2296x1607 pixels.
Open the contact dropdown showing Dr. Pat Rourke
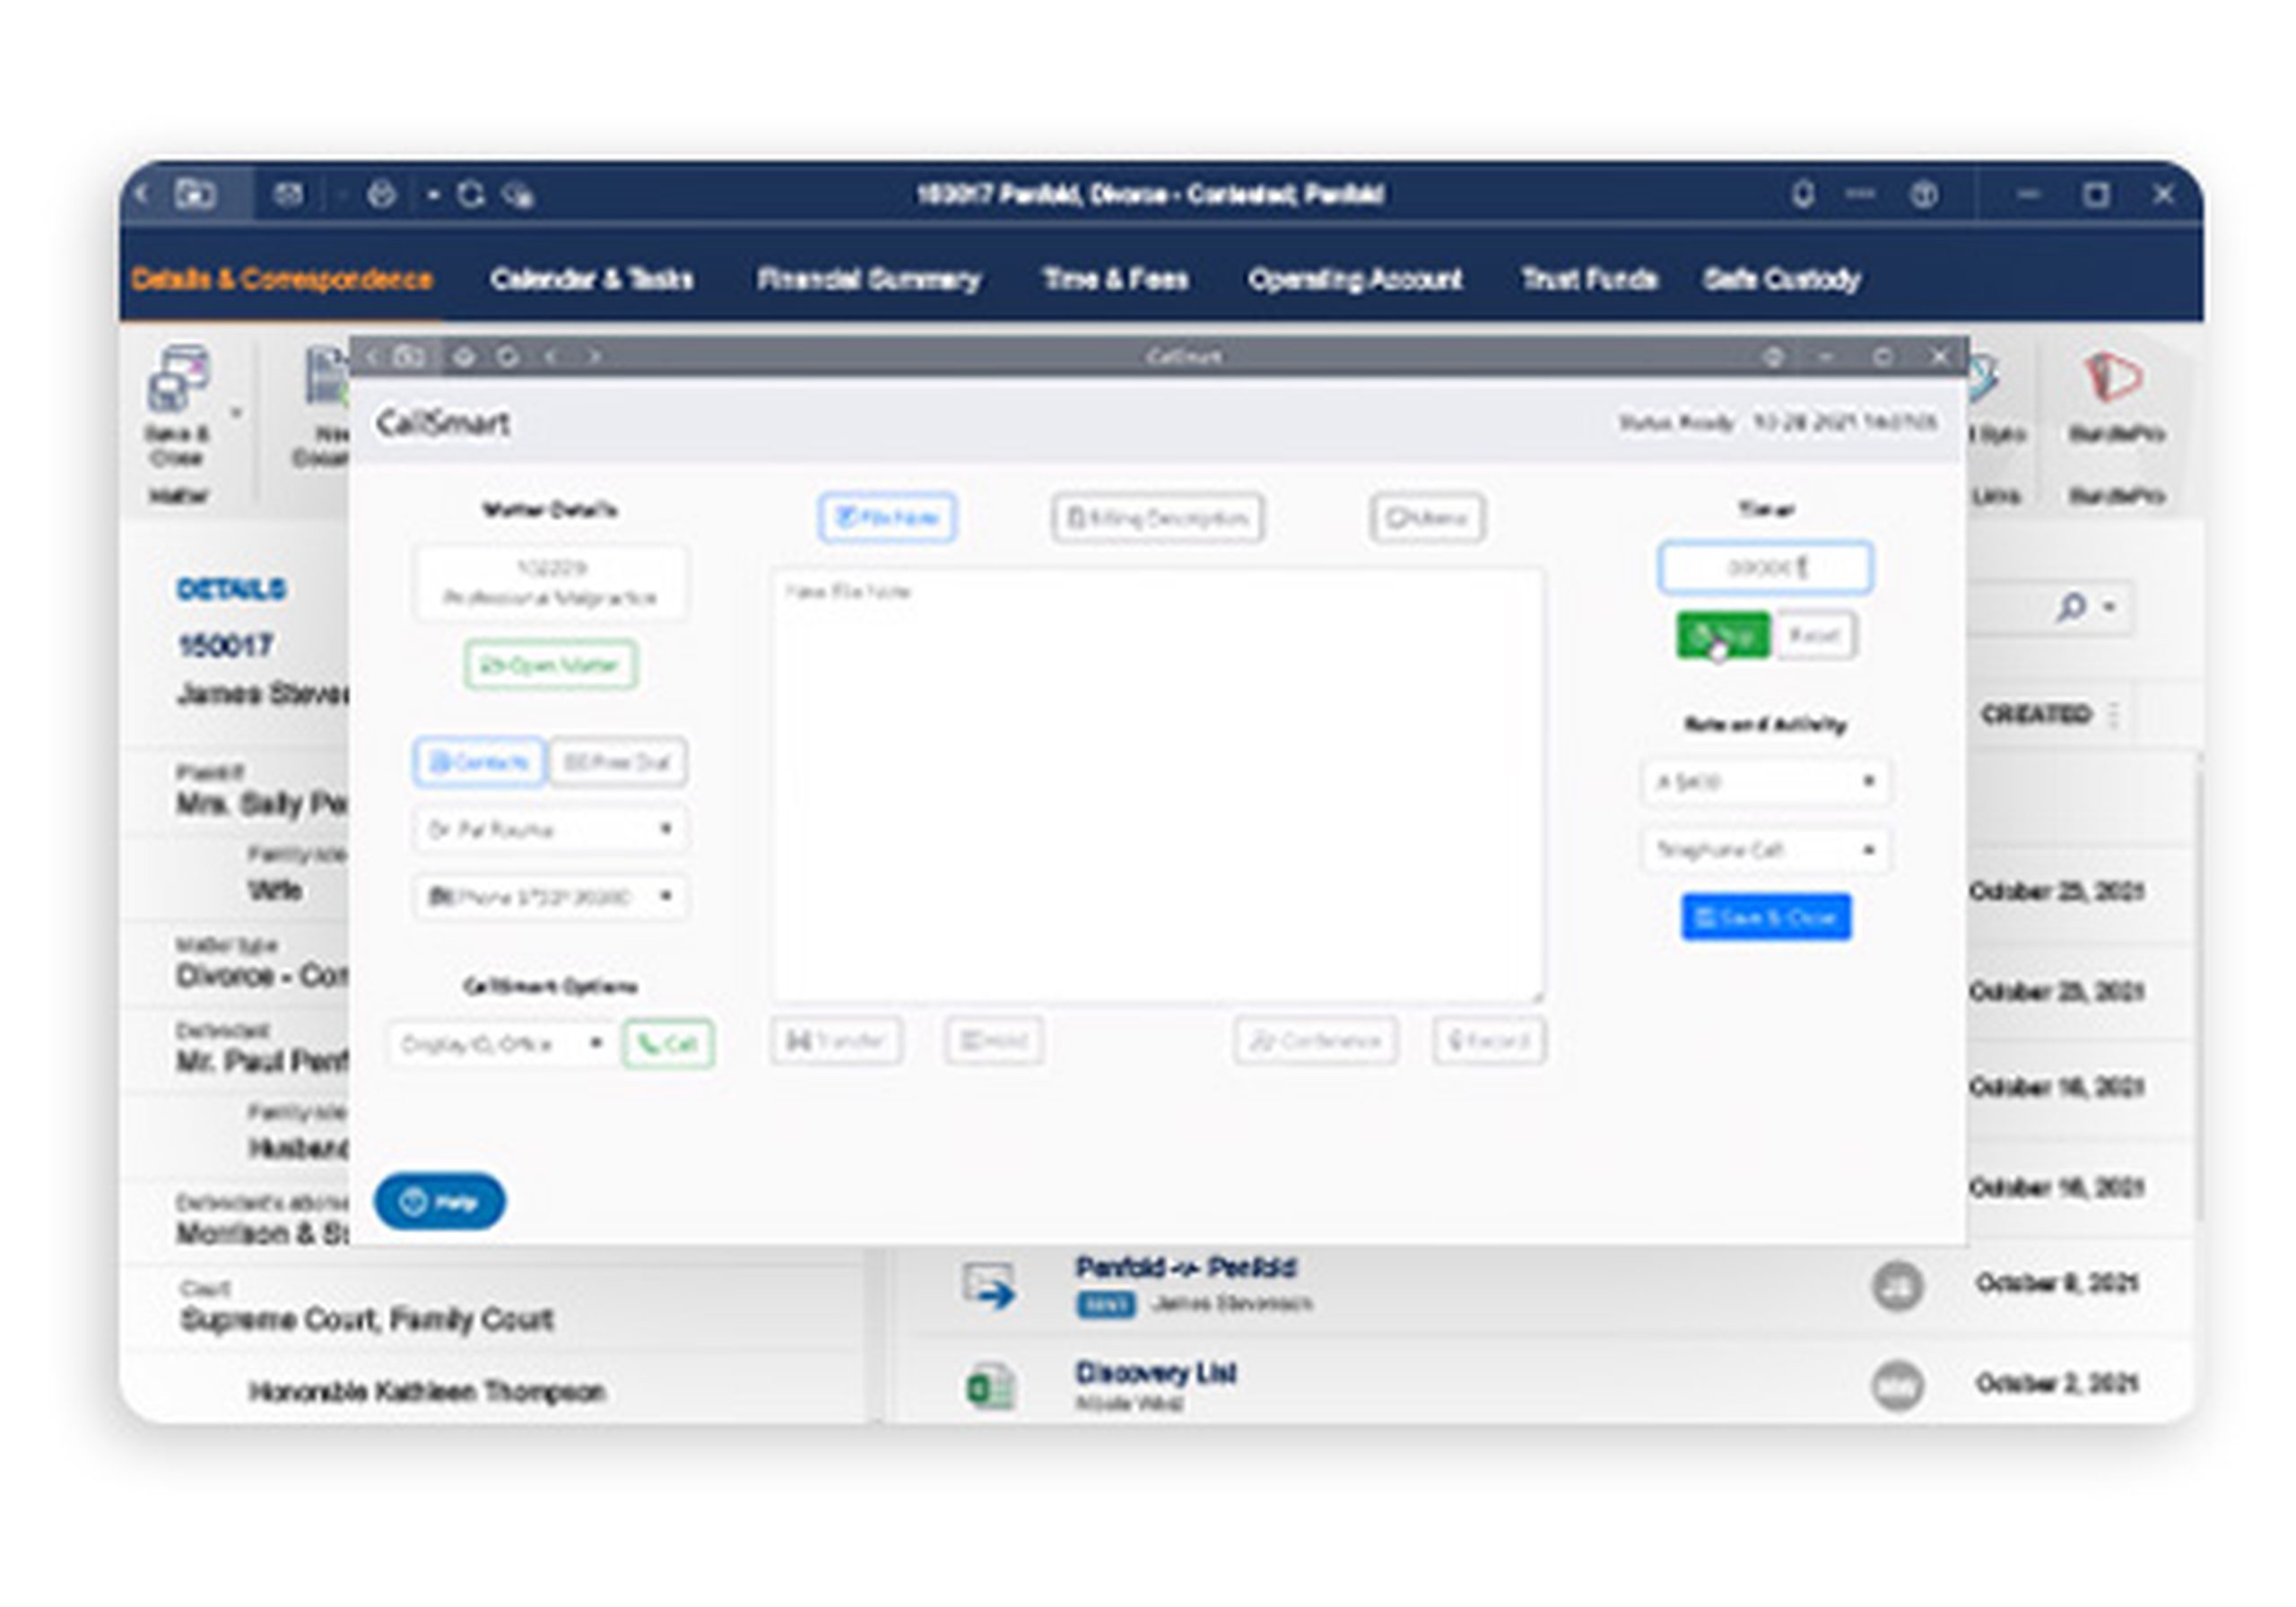pyautogui.click(x=550, y=829)
